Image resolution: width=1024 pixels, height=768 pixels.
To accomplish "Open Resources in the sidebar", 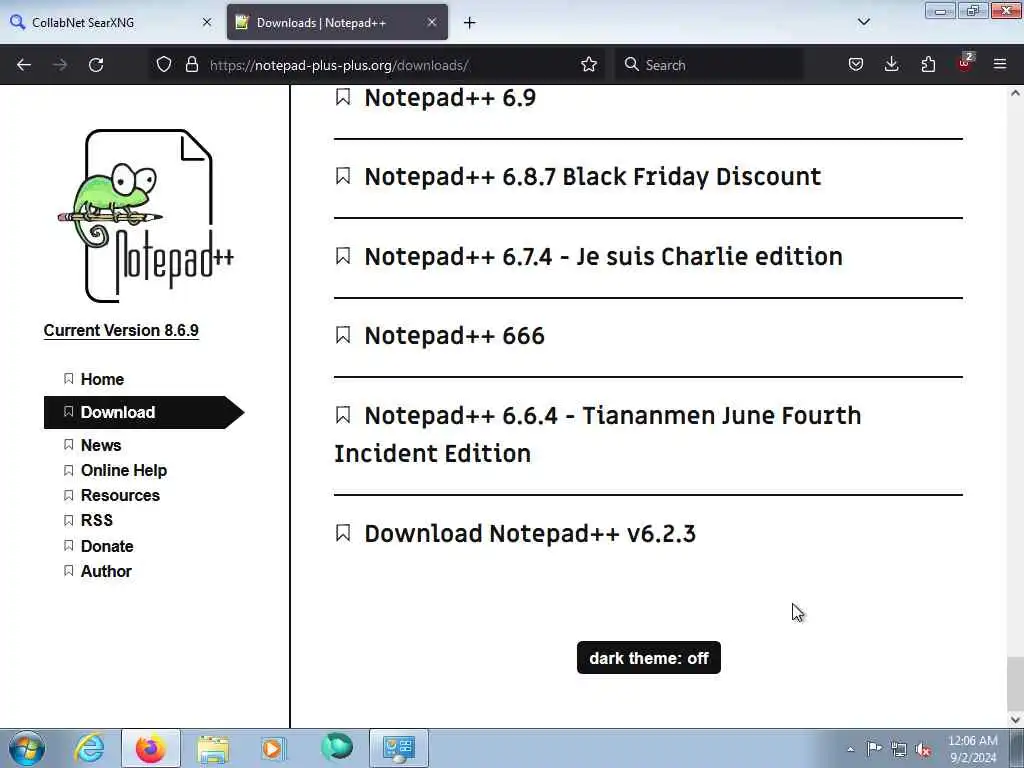I will 120,495.
